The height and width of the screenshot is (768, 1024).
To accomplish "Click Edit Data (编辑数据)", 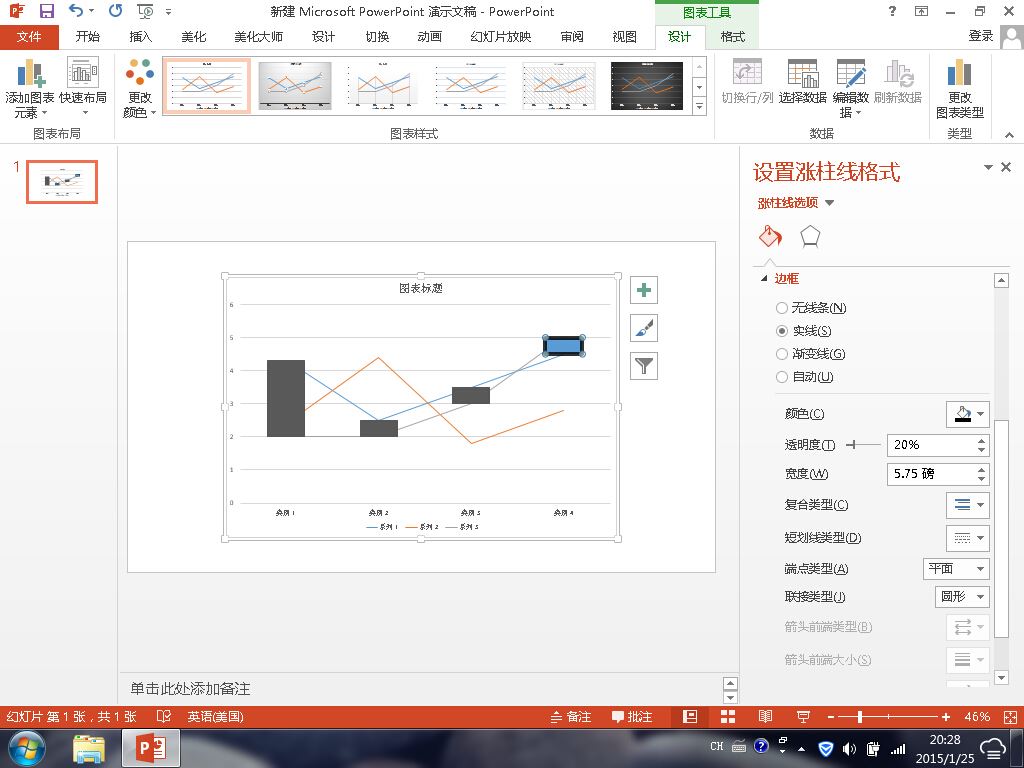I will tap(850, 88).
